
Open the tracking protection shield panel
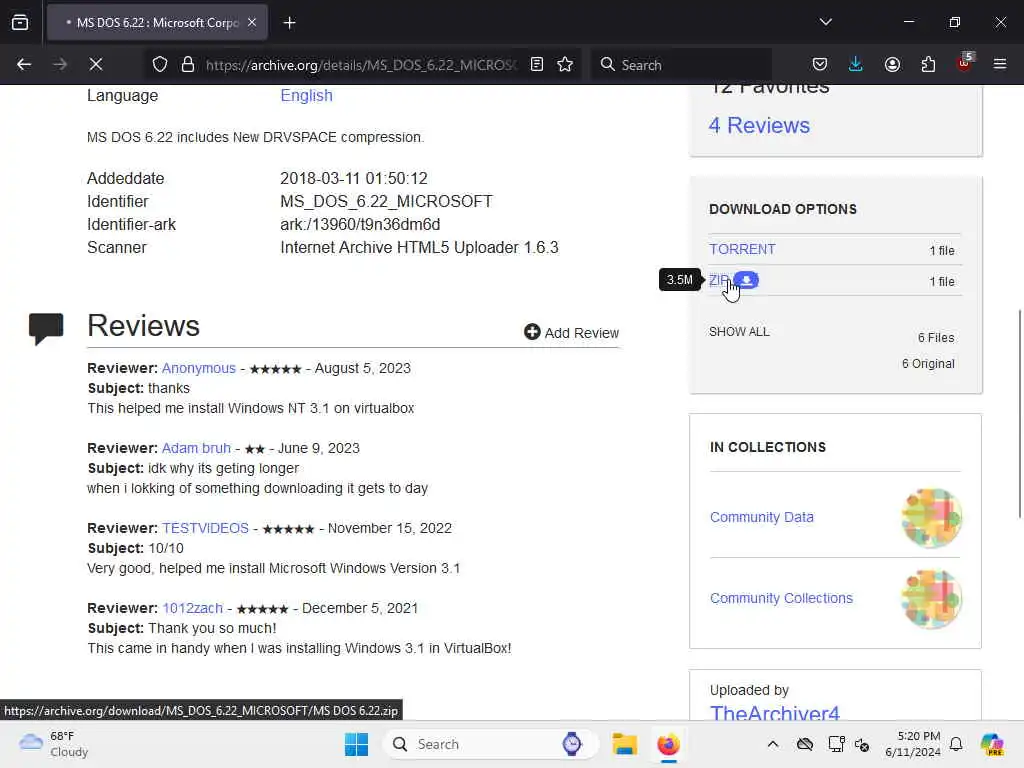(x=160, y=64)
